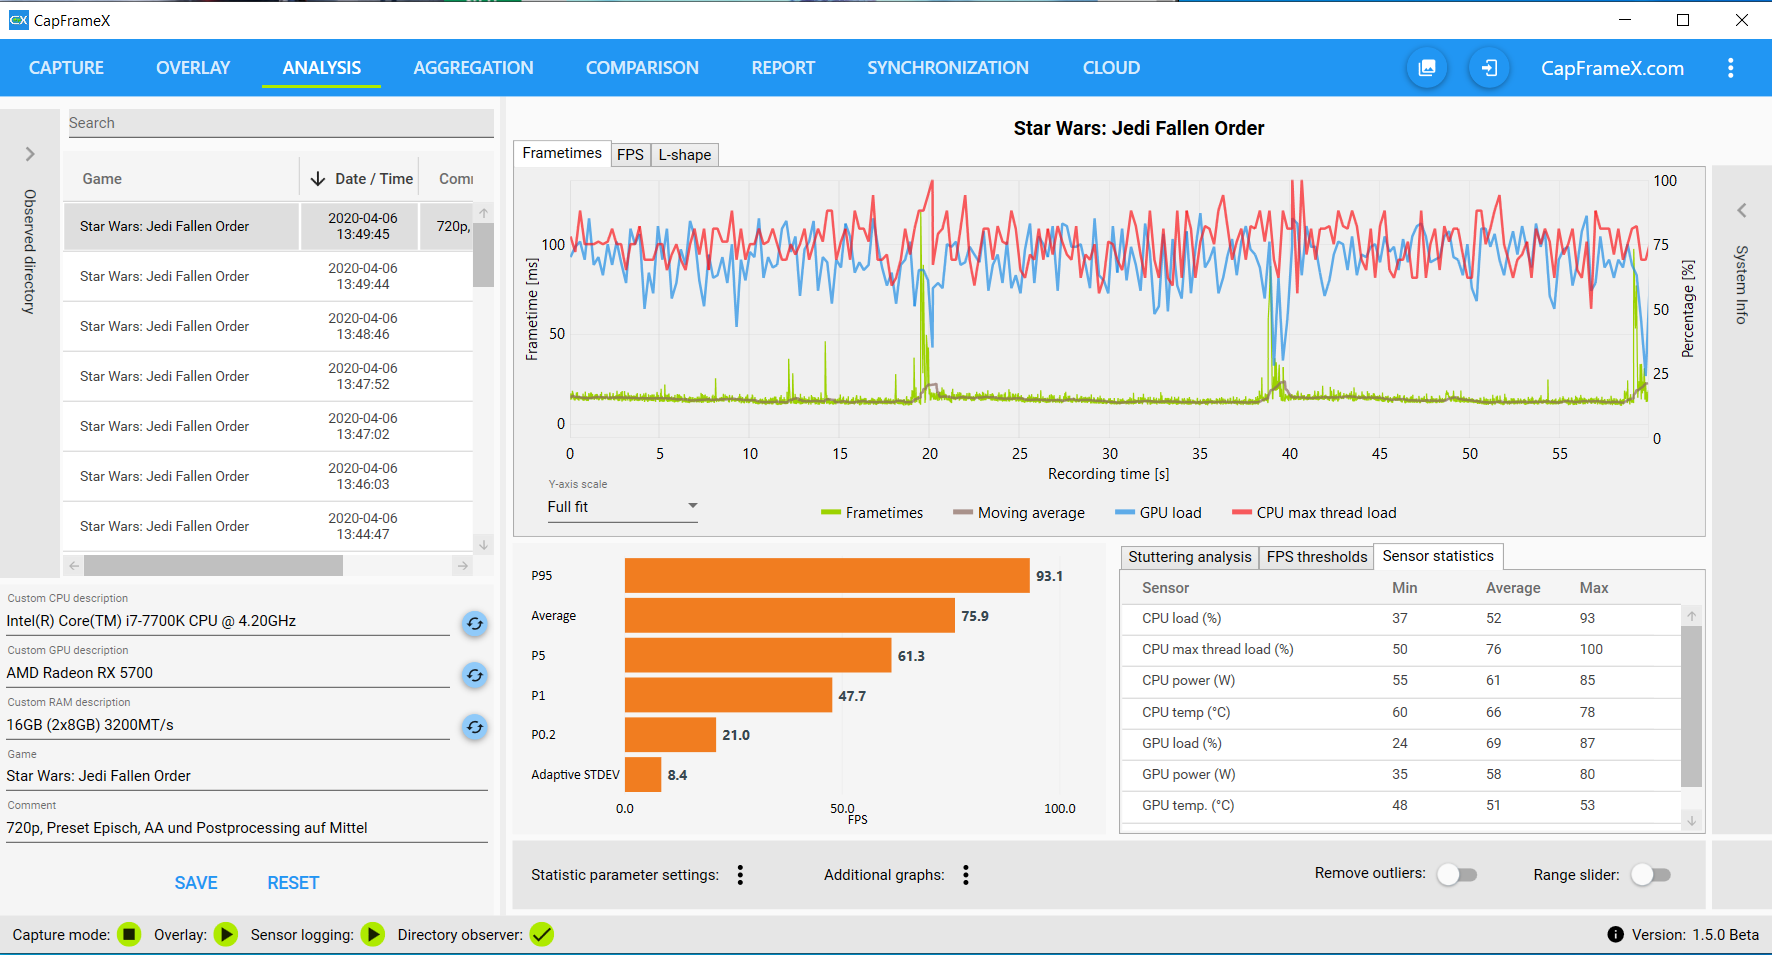Refresh the custom RAM description
Screen dimensions: 1772x955
pyautogui.click(x=475, y=727)
